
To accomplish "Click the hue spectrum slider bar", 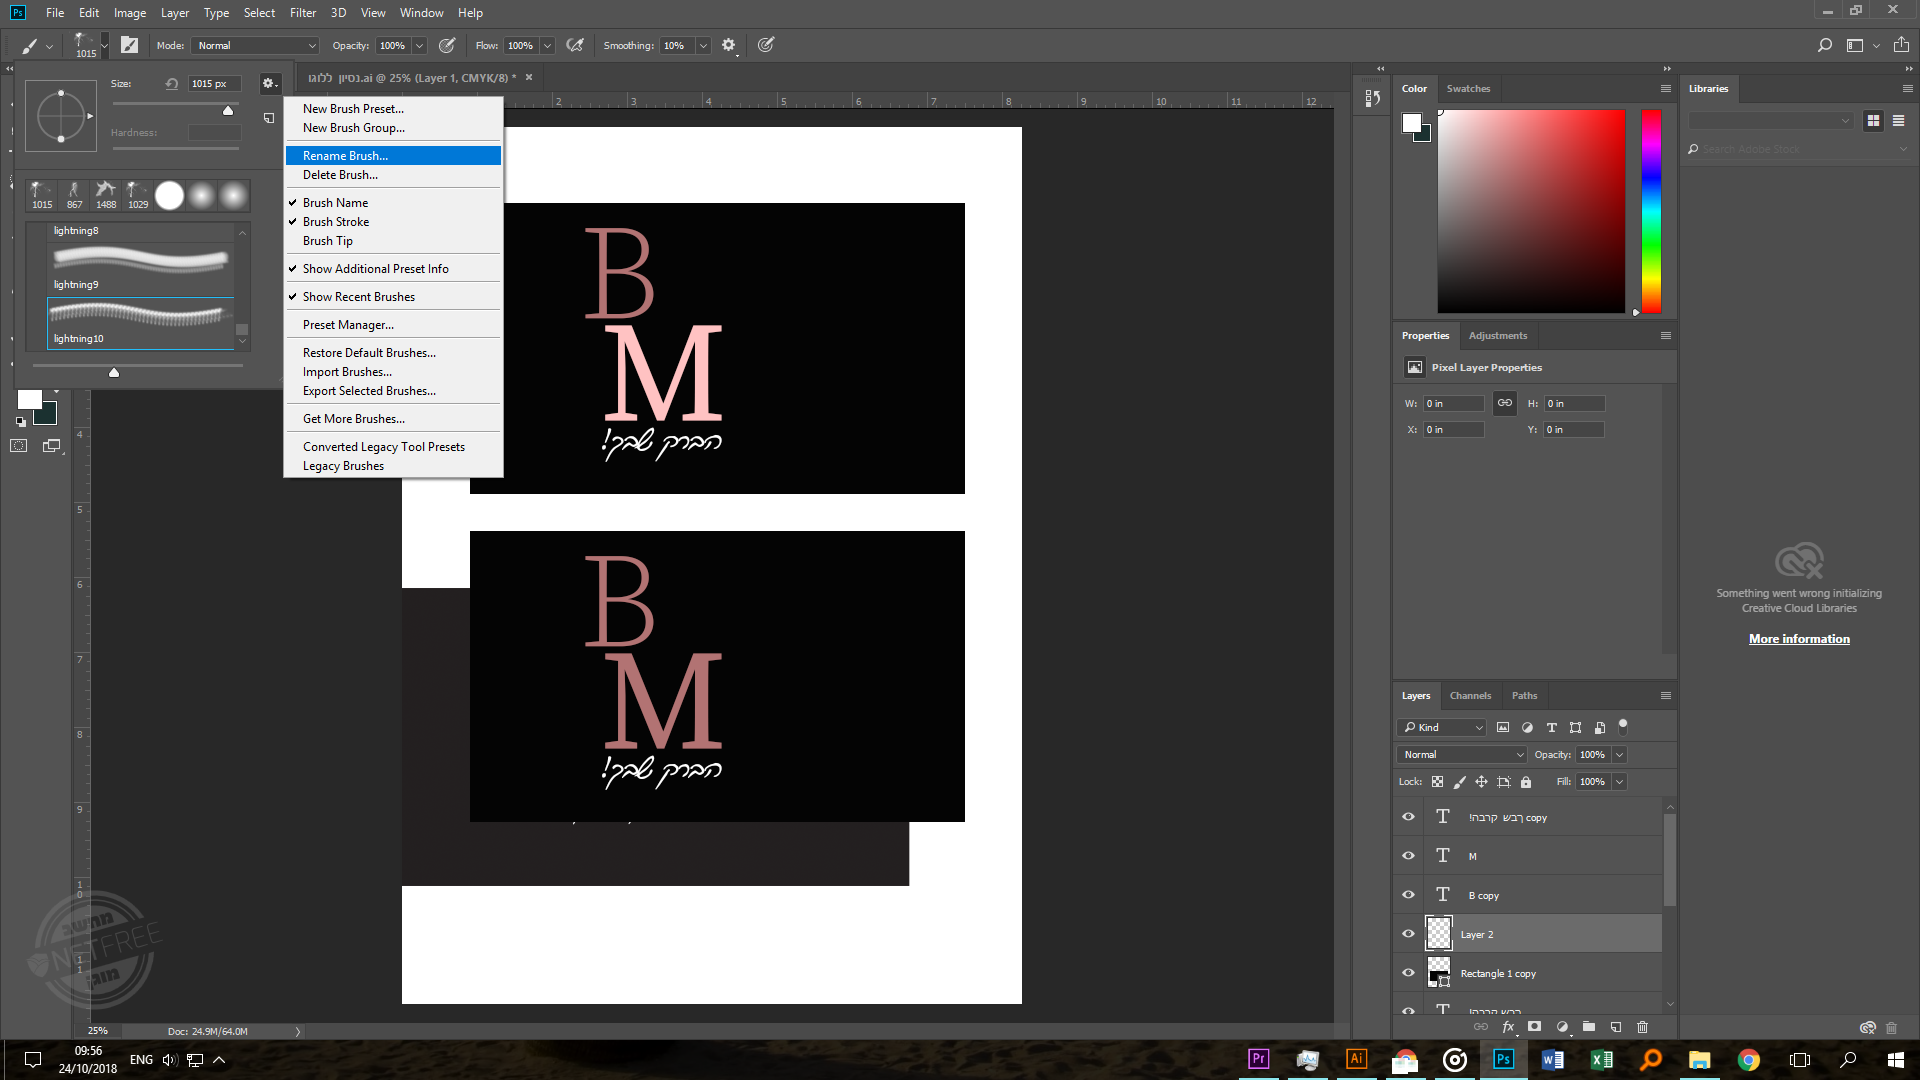I will [x=1651, y=210].
